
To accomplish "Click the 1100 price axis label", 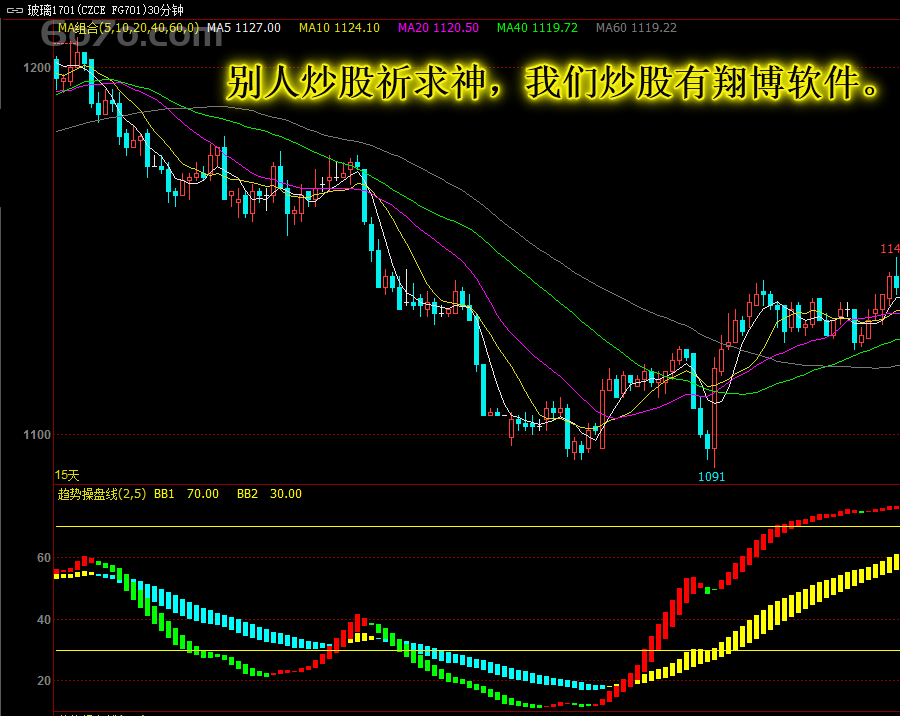I will click(37, 435).
